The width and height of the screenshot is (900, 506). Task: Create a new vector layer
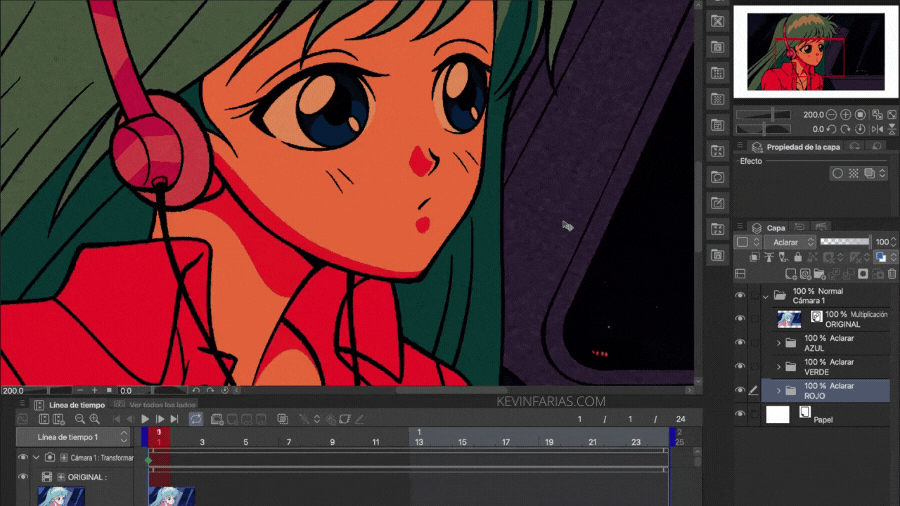(805, 274)
